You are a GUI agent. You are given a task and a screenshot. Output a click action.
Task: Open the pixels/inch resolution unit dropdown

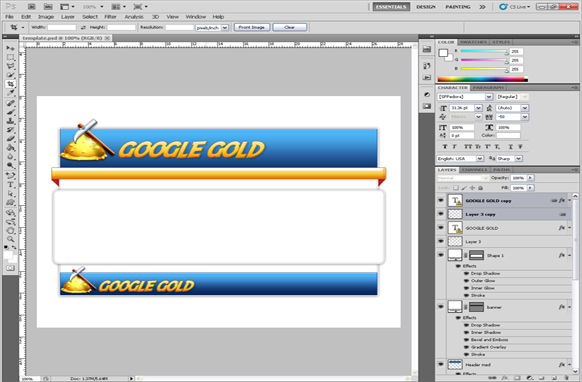[x=225, y=27]
